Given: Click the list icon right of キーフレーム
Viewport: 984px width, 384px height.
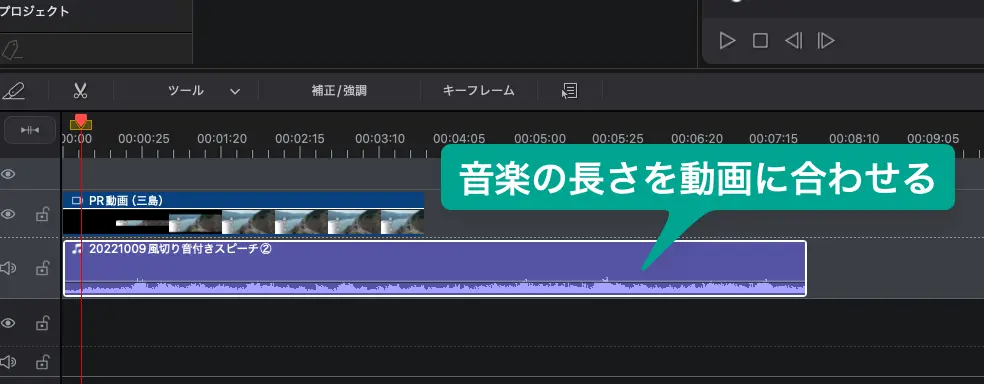Looking at the screenshot, I should (x=570, y=91).
